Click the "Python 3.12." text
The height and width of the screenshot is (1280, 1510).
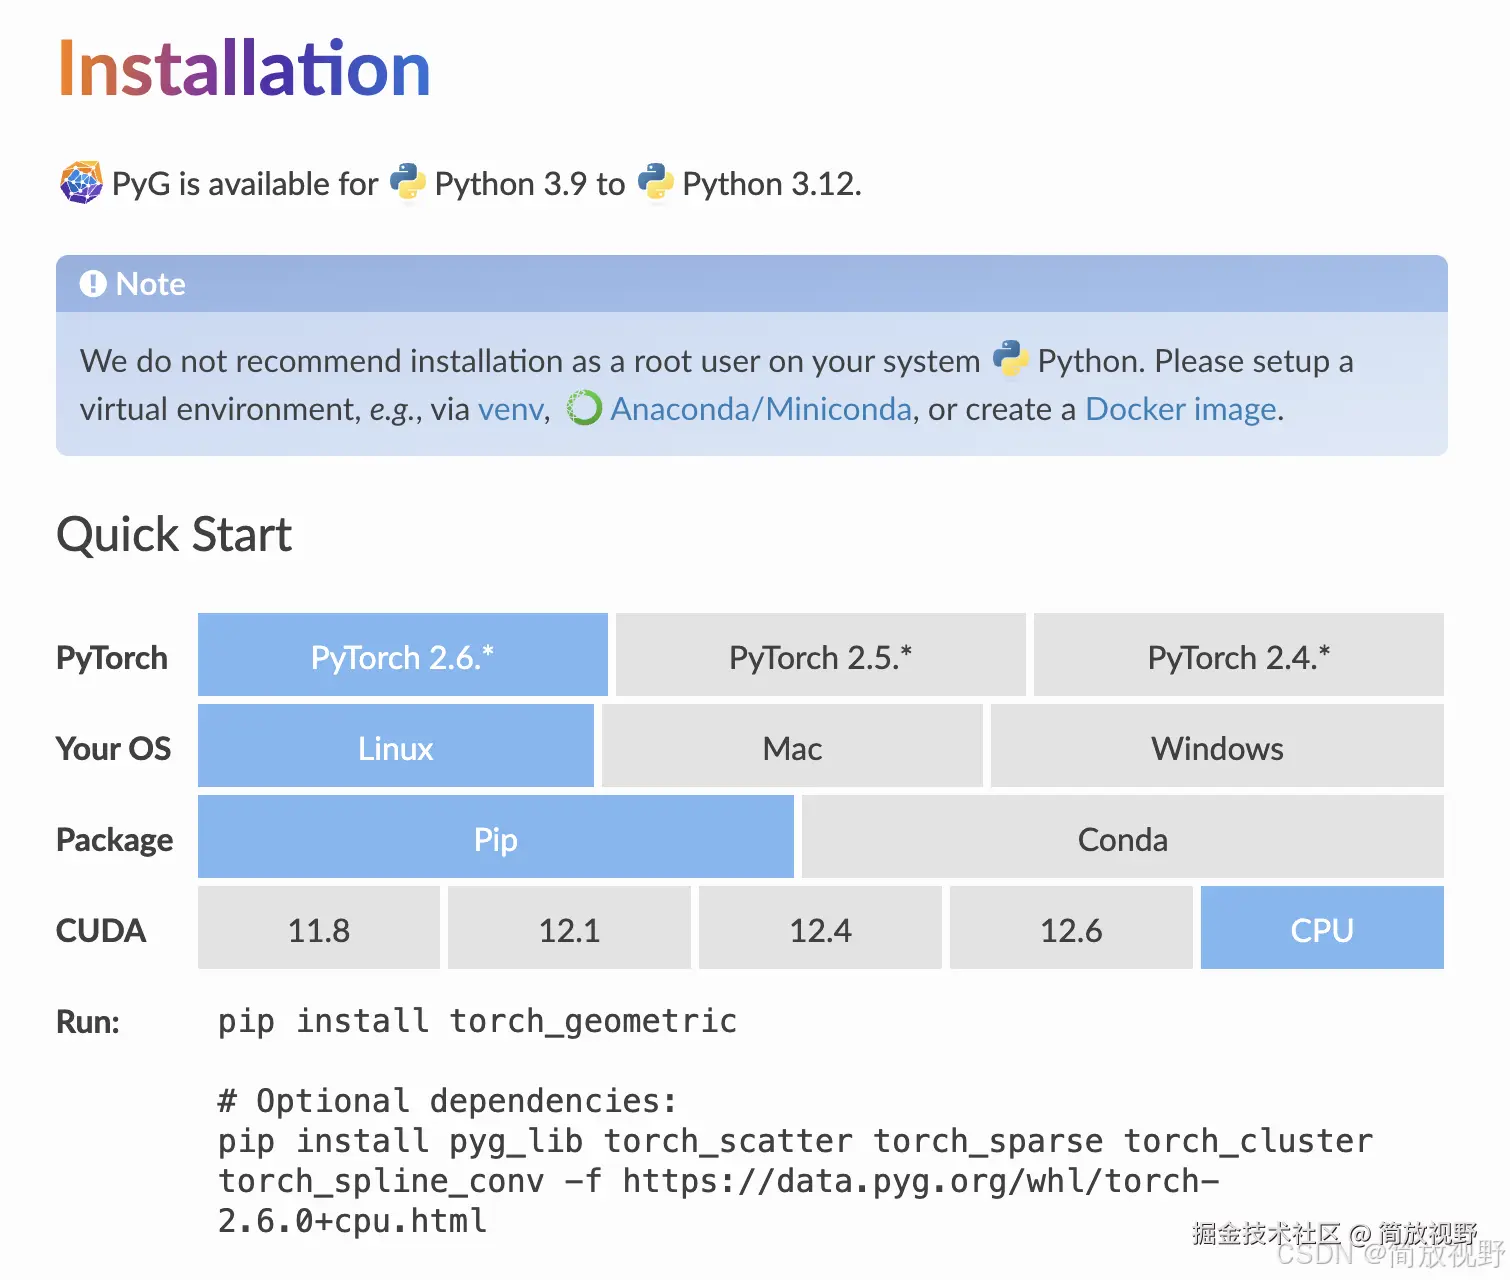point(772,184)
